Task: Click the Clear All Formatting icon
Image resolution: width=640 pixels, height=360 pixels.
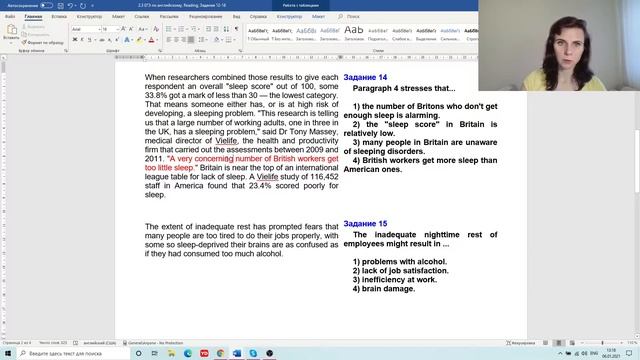Action: point(156,29)
